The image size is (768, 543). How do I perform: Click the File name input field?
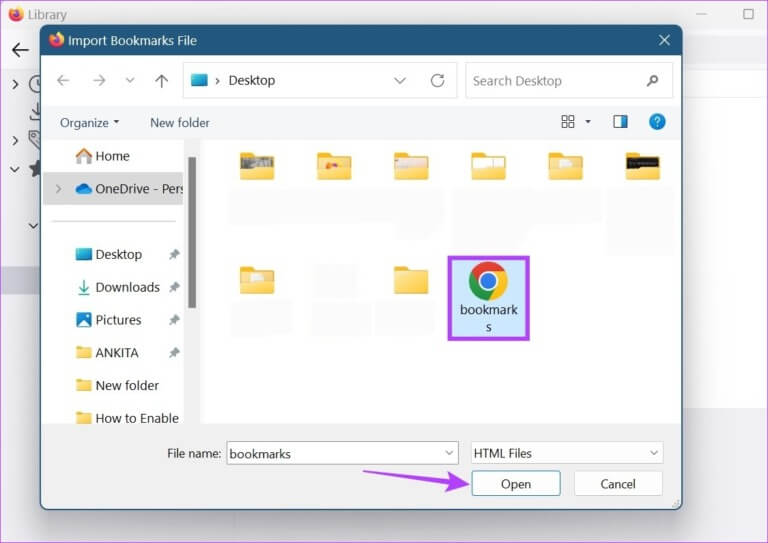342,453
